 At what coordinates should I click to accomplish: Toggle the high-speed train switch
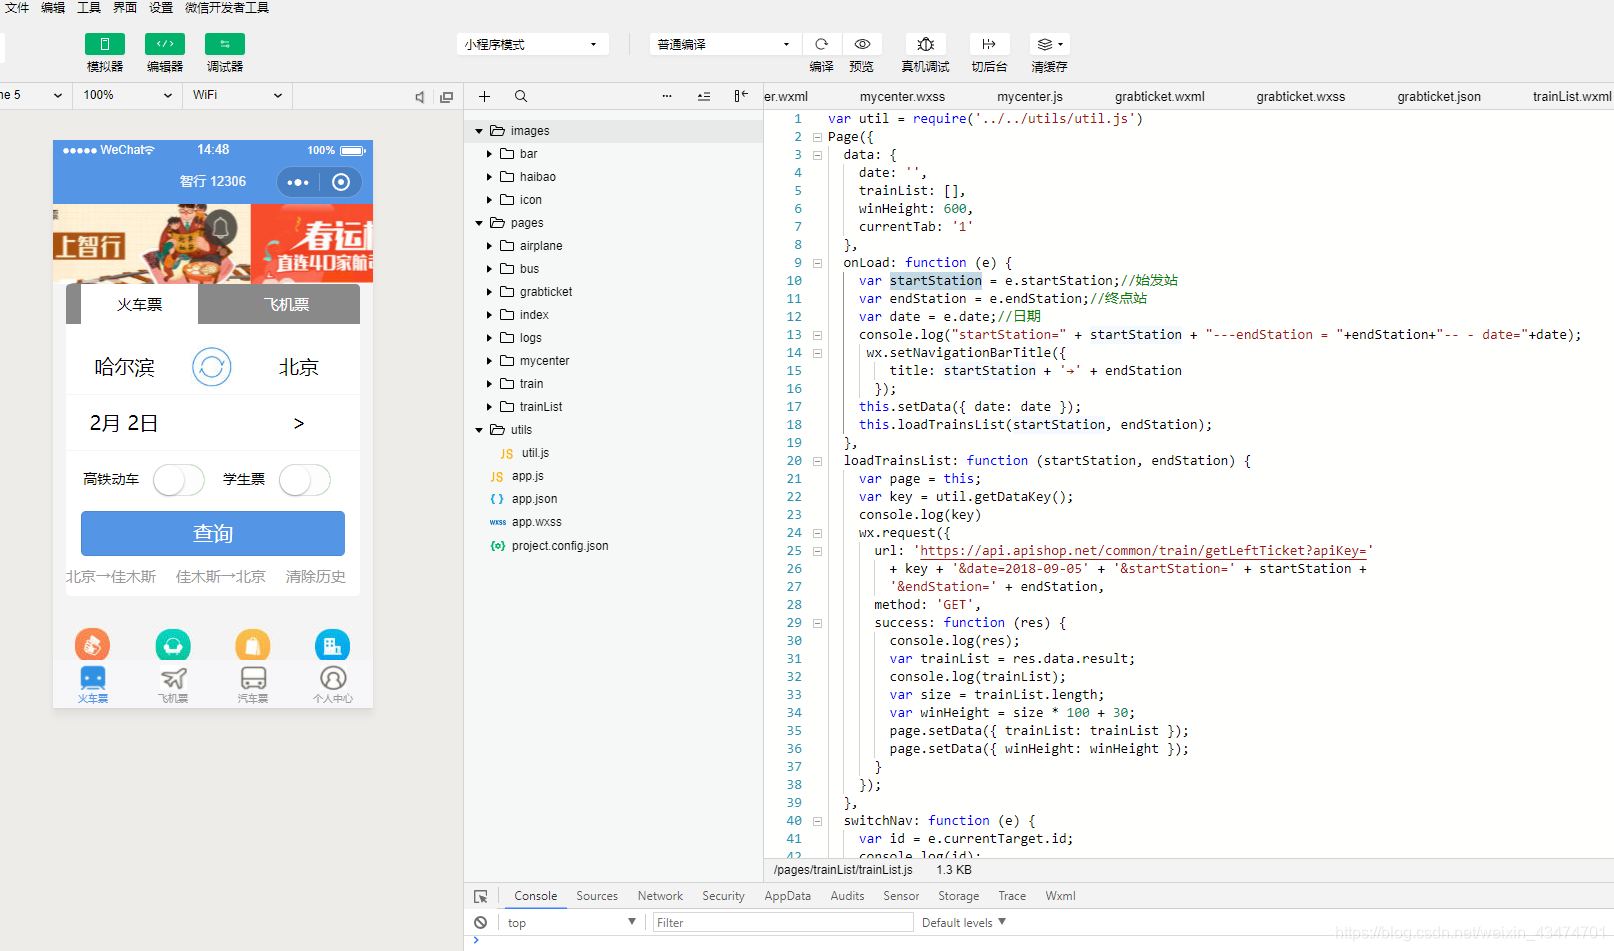179,480
